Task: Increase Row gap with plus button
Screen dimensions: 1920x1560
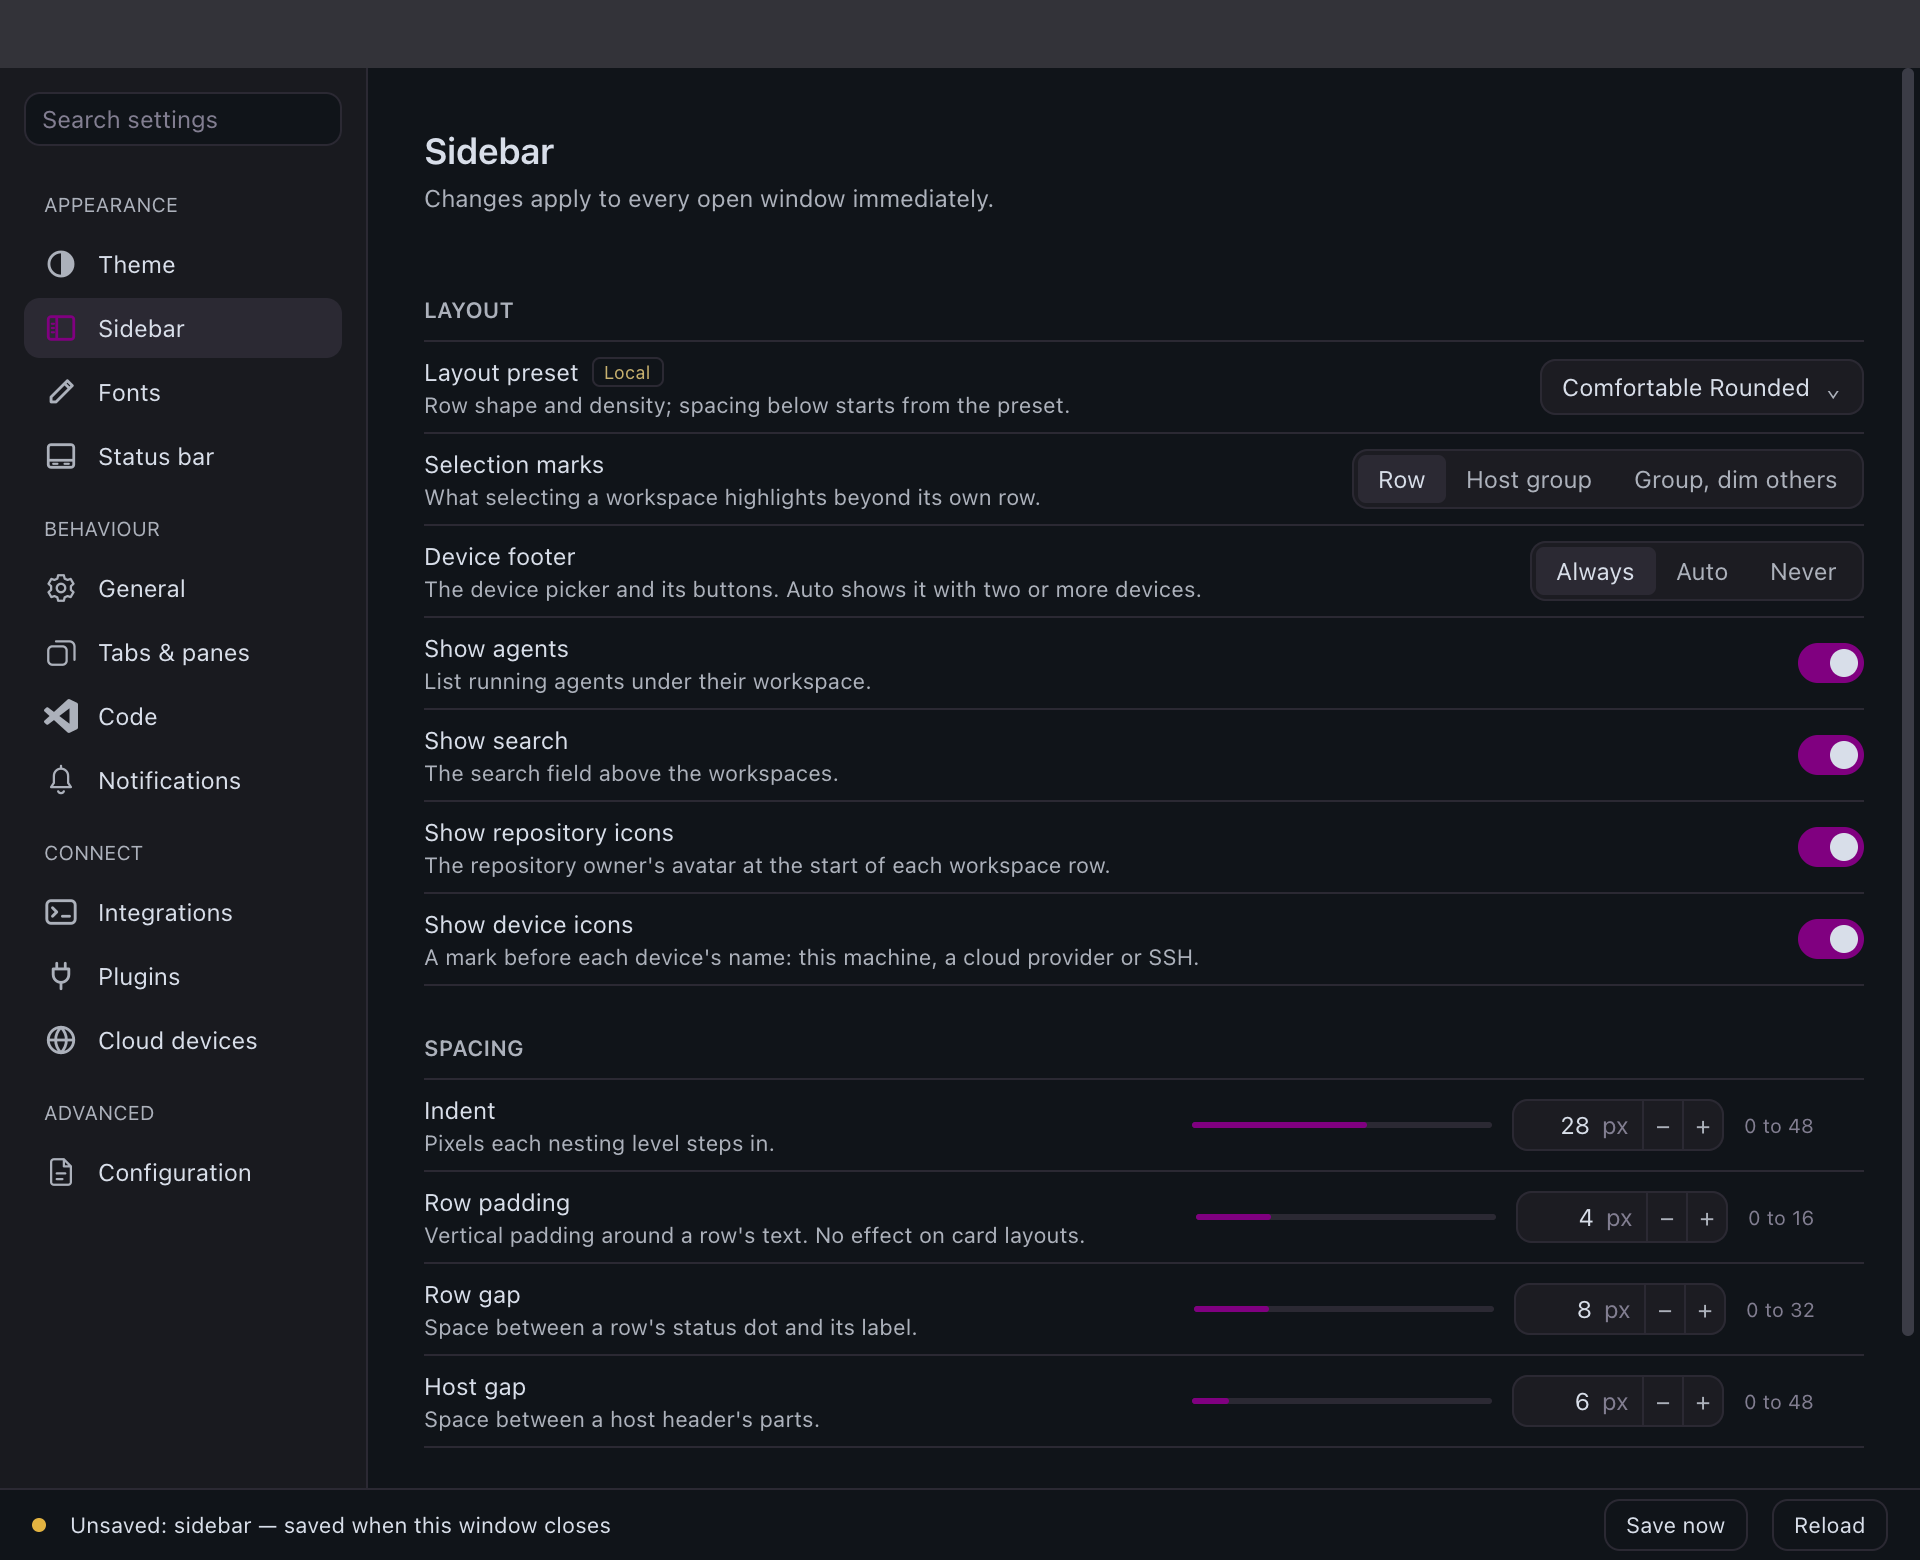Action: (1705, 1310)
